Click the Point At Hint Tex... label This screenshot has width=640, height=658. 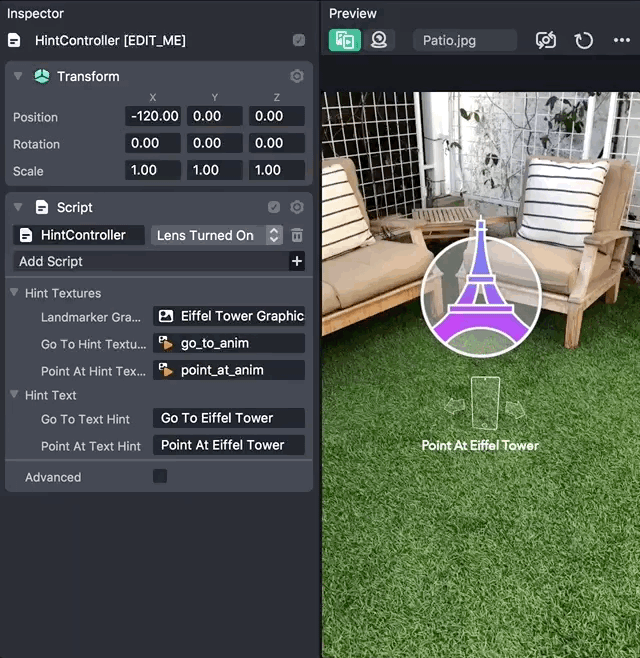pyautogui.click(x=93, y=371)
